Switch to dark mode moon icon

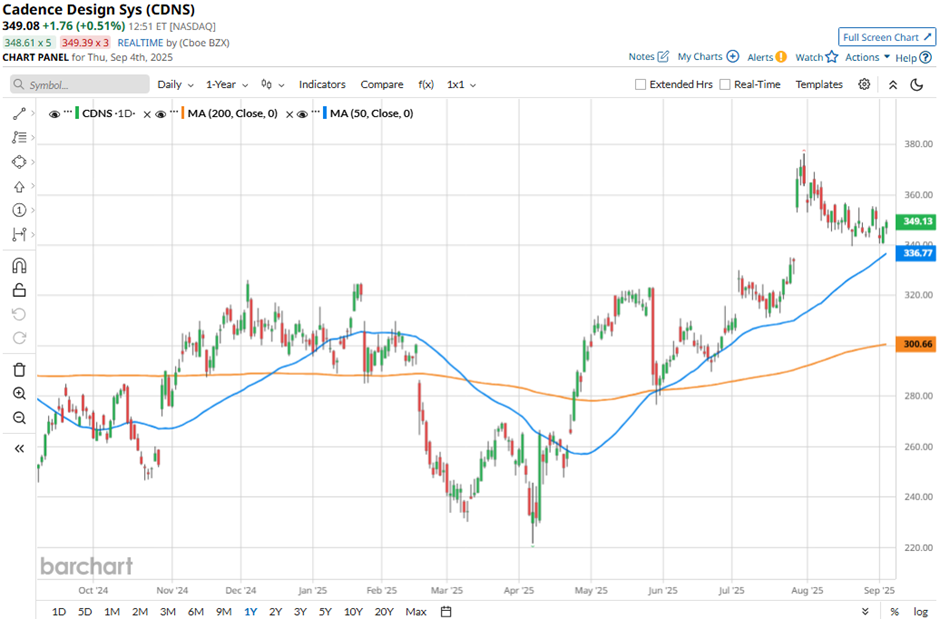(917, 84)
